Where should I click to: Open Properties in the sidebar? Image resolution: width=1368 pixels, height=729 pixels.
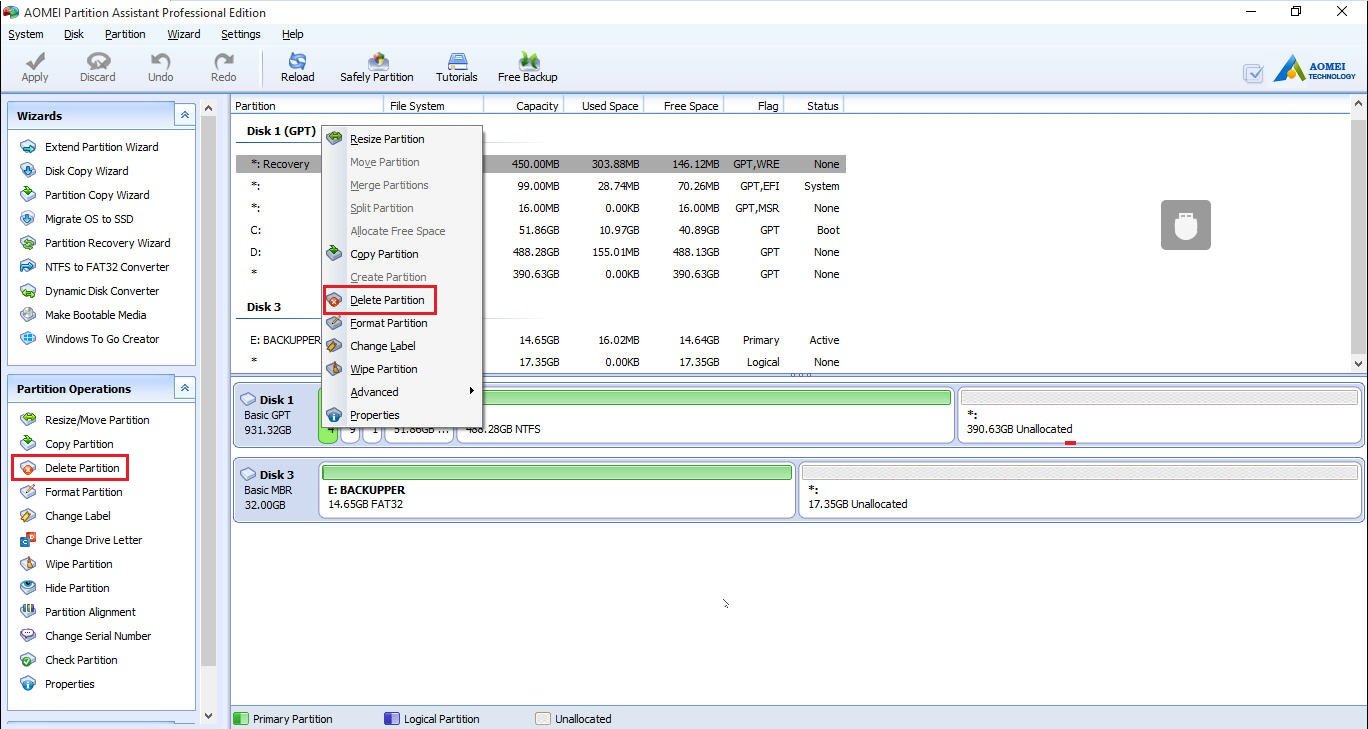[69, 684]
